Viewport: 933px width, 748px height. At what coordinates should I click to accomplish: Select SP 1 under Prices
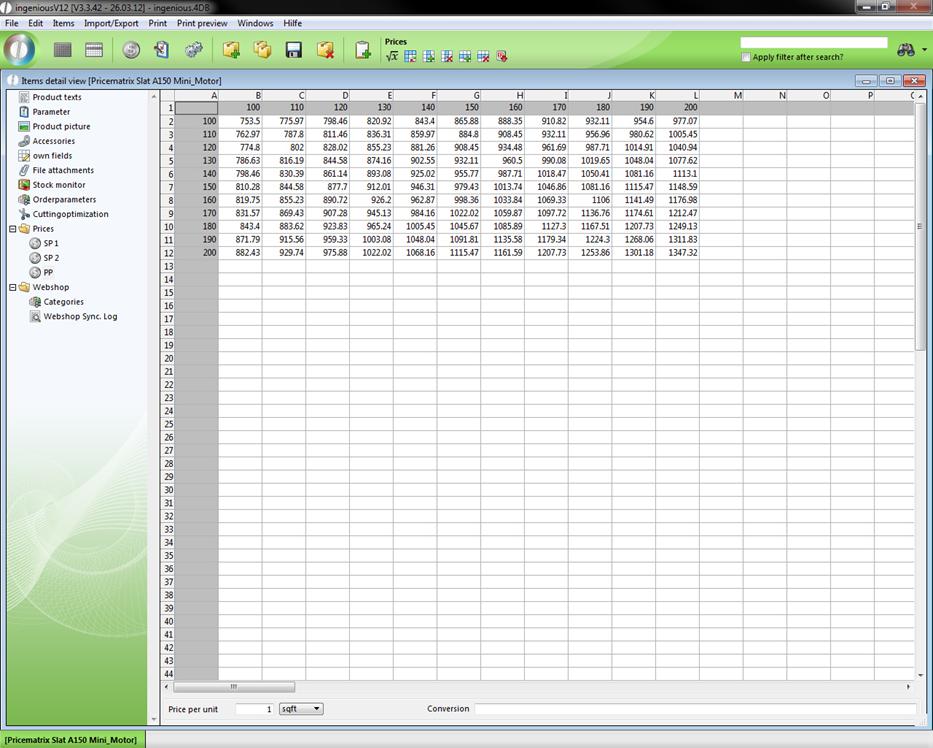pos(50,243)
